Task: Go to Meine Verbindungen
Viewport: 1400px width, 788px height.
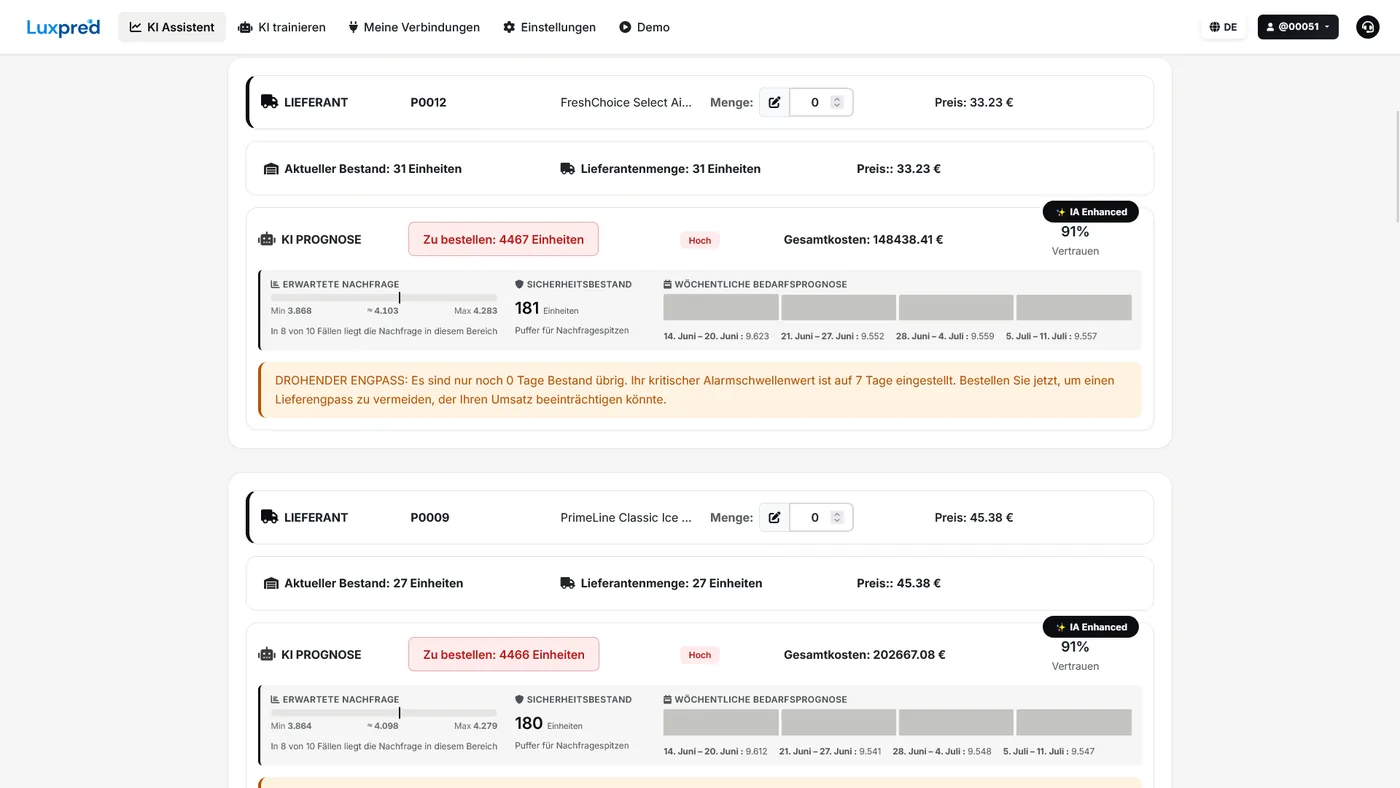Action: 414,27
